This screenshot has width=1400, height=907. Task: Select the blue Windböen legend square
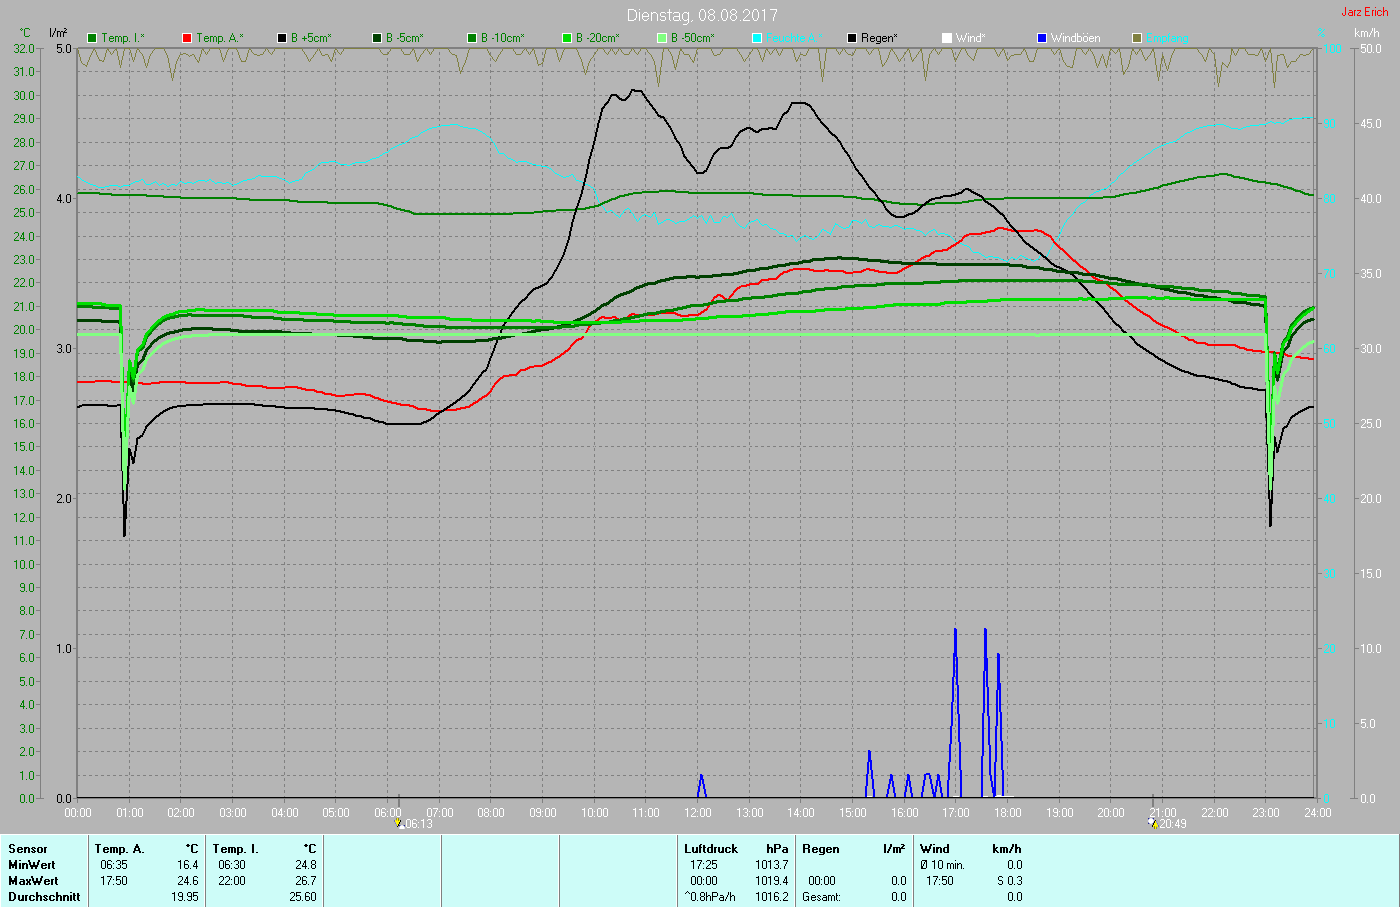pos(1042,38)
